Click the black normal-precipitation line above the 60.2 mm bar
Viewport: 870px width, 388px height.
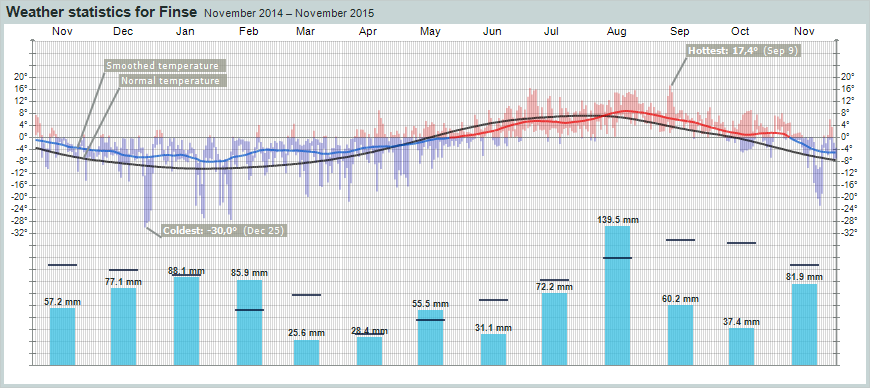point(680,240)
